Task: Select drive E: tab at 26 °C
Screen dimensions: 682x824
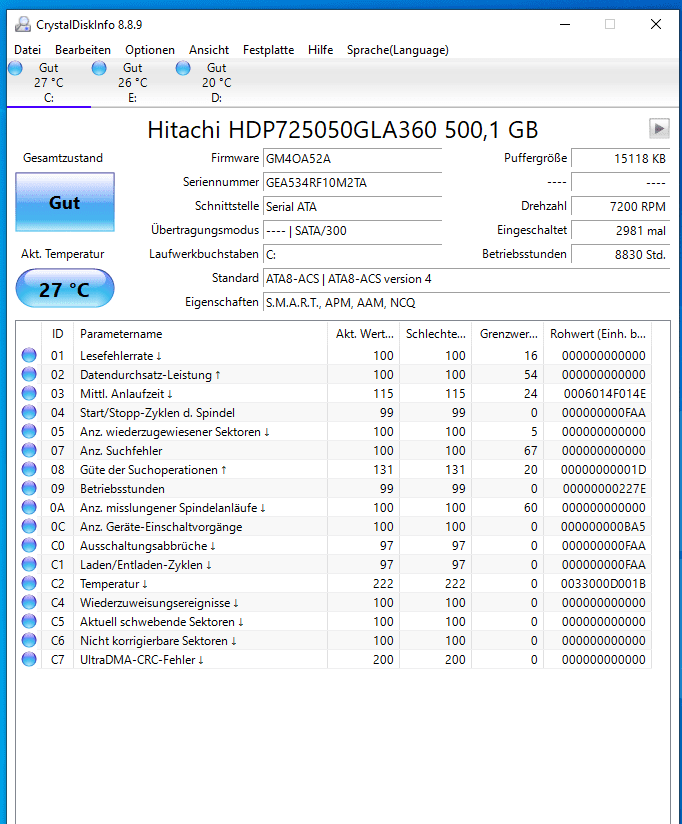Action: click(132, 83)
